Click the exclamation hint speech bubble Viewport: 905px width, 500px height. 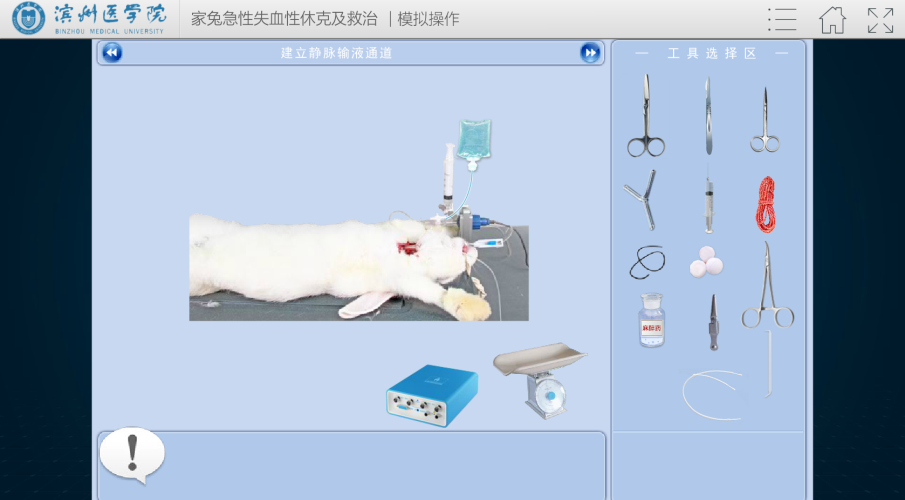tap(131, 454)
